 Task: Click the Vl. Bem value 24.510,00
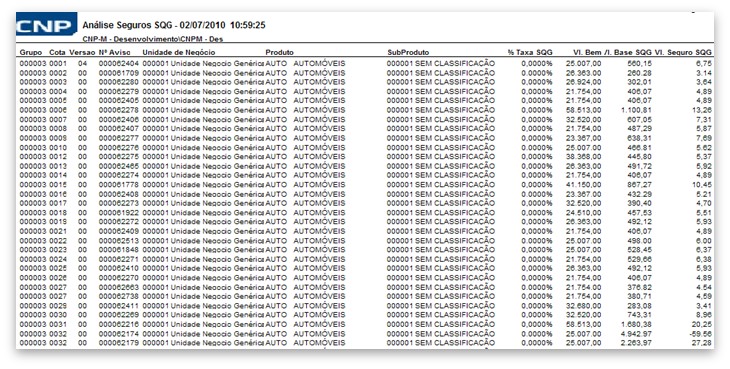click(x=584, y=212)
